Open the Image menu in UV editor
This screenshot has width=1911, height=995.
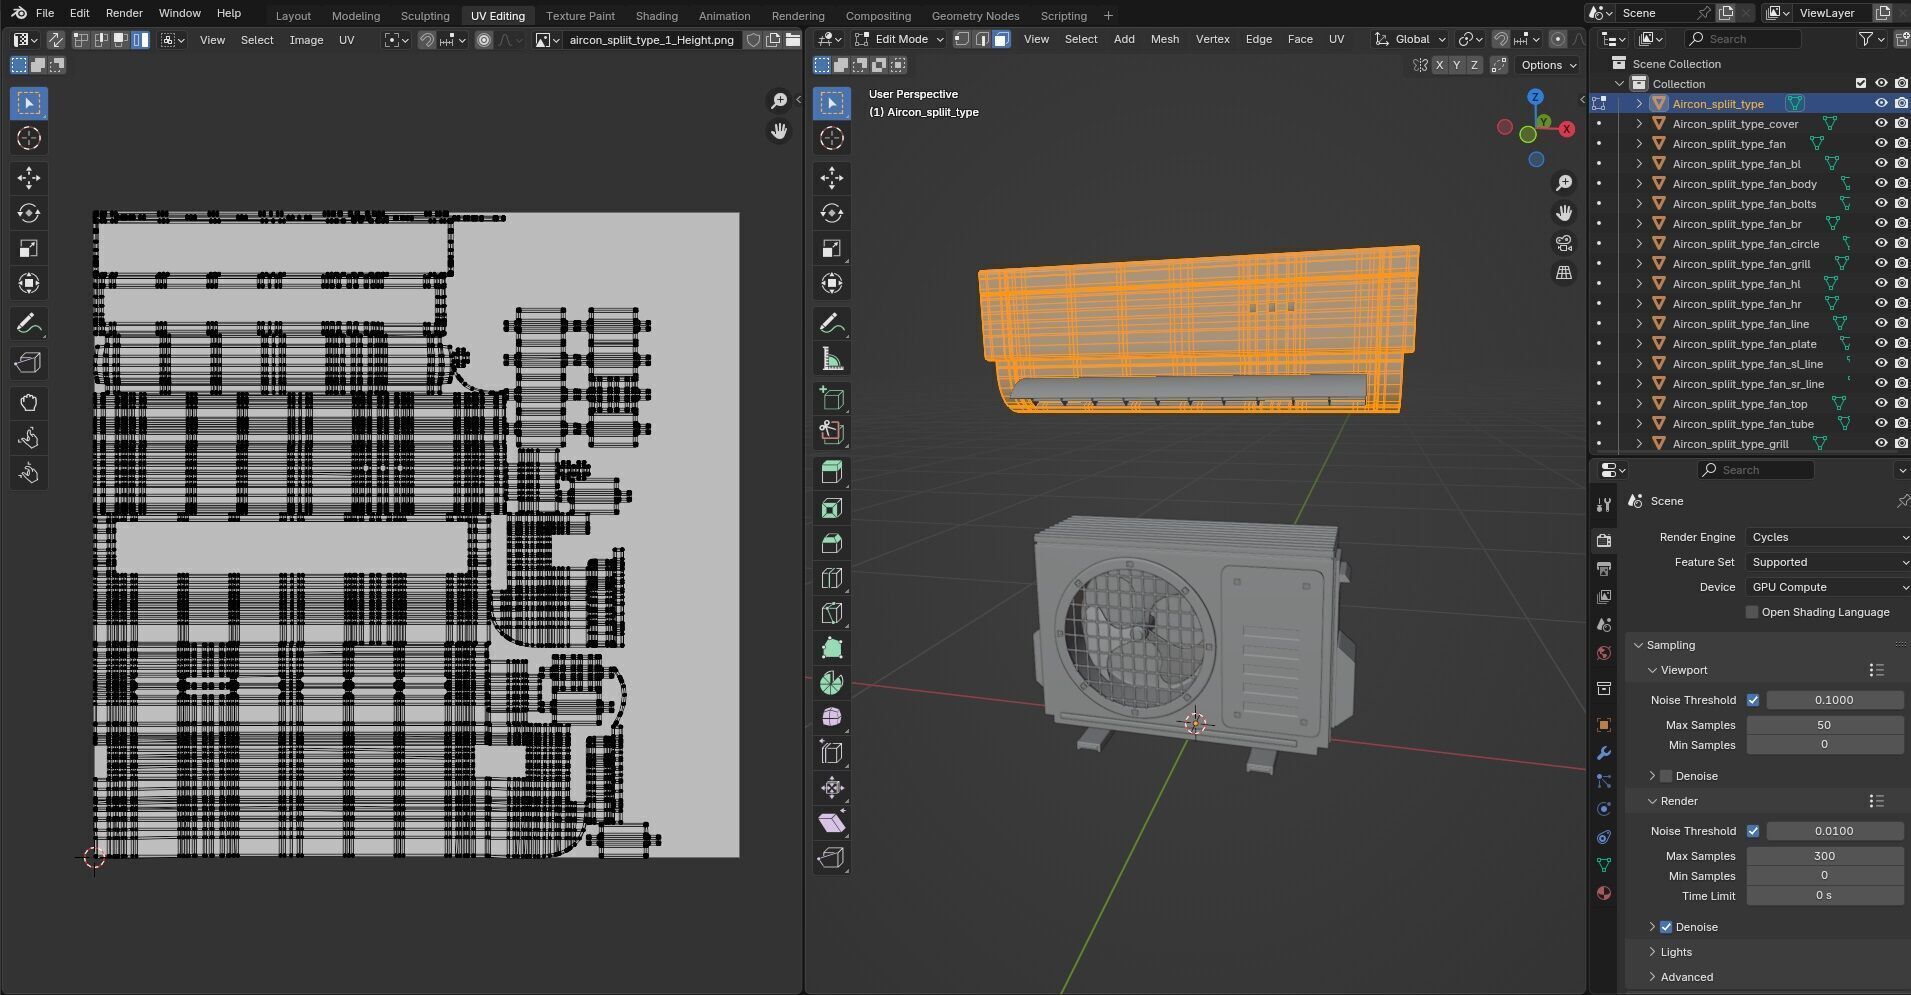tap(306, 40)
